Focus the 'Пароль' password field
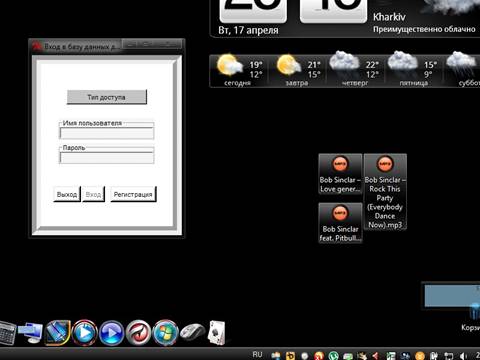480x360 pixels. (107, 157)
